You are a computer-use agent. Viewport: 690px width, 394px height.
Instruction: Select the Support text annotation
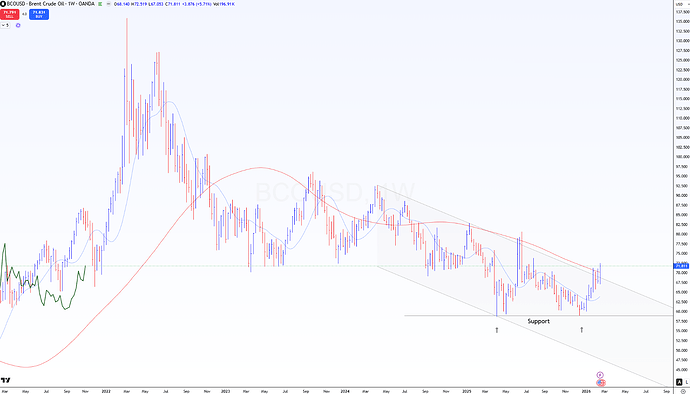pyautogui.click(x=539, y=321)
